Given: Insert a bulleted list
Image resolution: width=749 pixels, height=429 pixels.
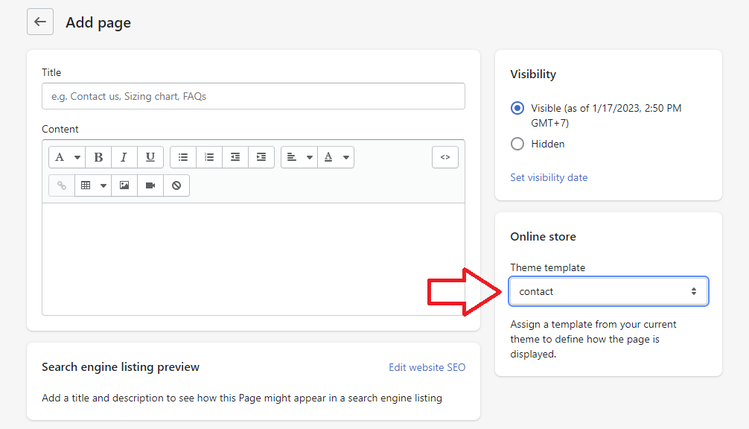Looking at the screenshot, I should click(x=183, y=157).
